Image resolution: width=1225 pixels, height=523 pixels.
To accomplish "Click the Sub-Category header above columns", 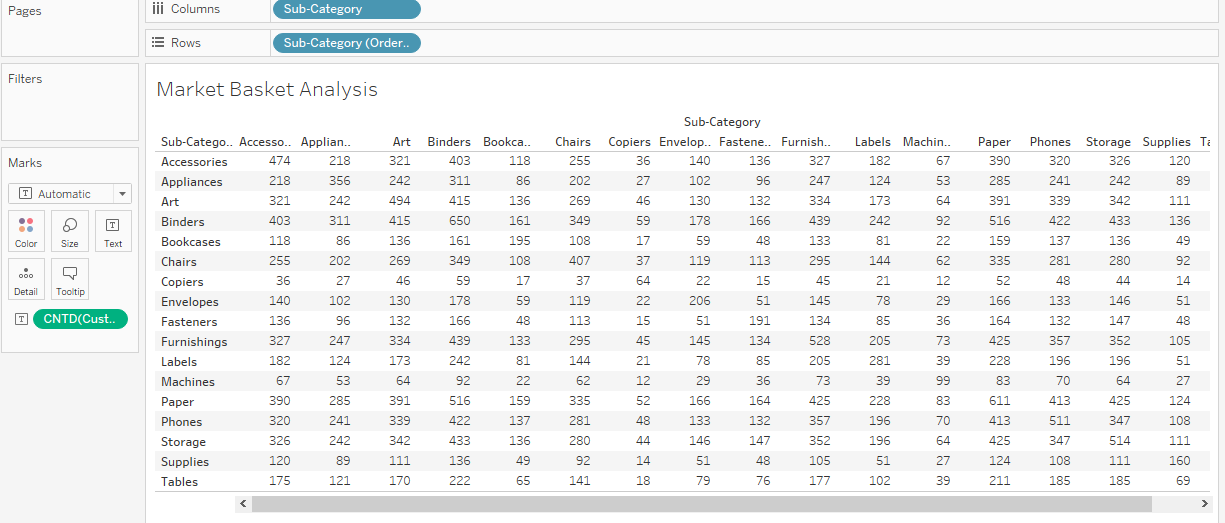I will click(722, 122).
